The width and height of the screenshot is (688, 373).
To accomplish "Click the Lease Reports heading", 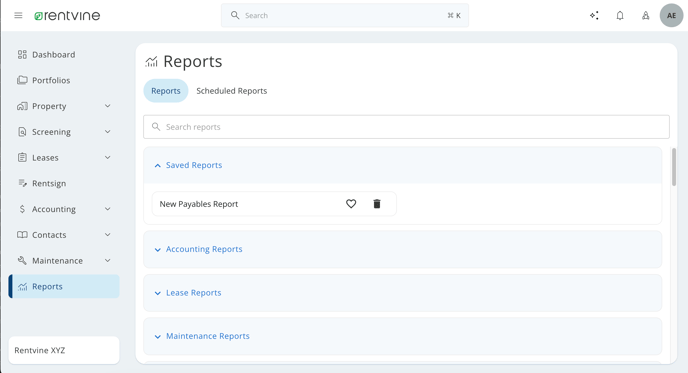I will tap(194, 293).
